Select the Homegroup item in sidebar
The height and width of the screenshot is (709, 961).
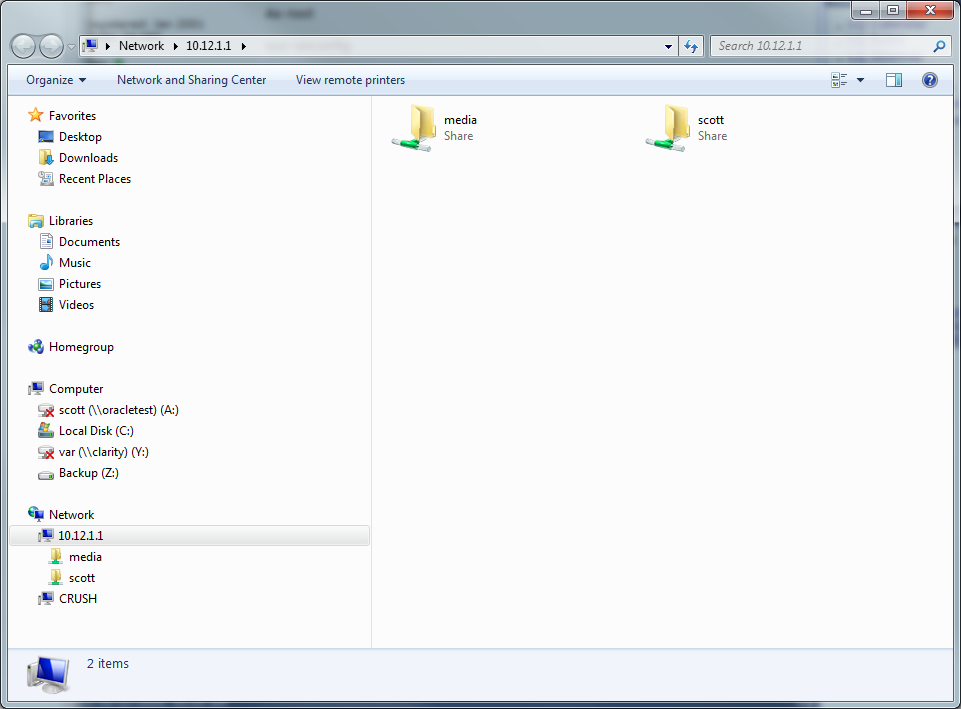80,347
